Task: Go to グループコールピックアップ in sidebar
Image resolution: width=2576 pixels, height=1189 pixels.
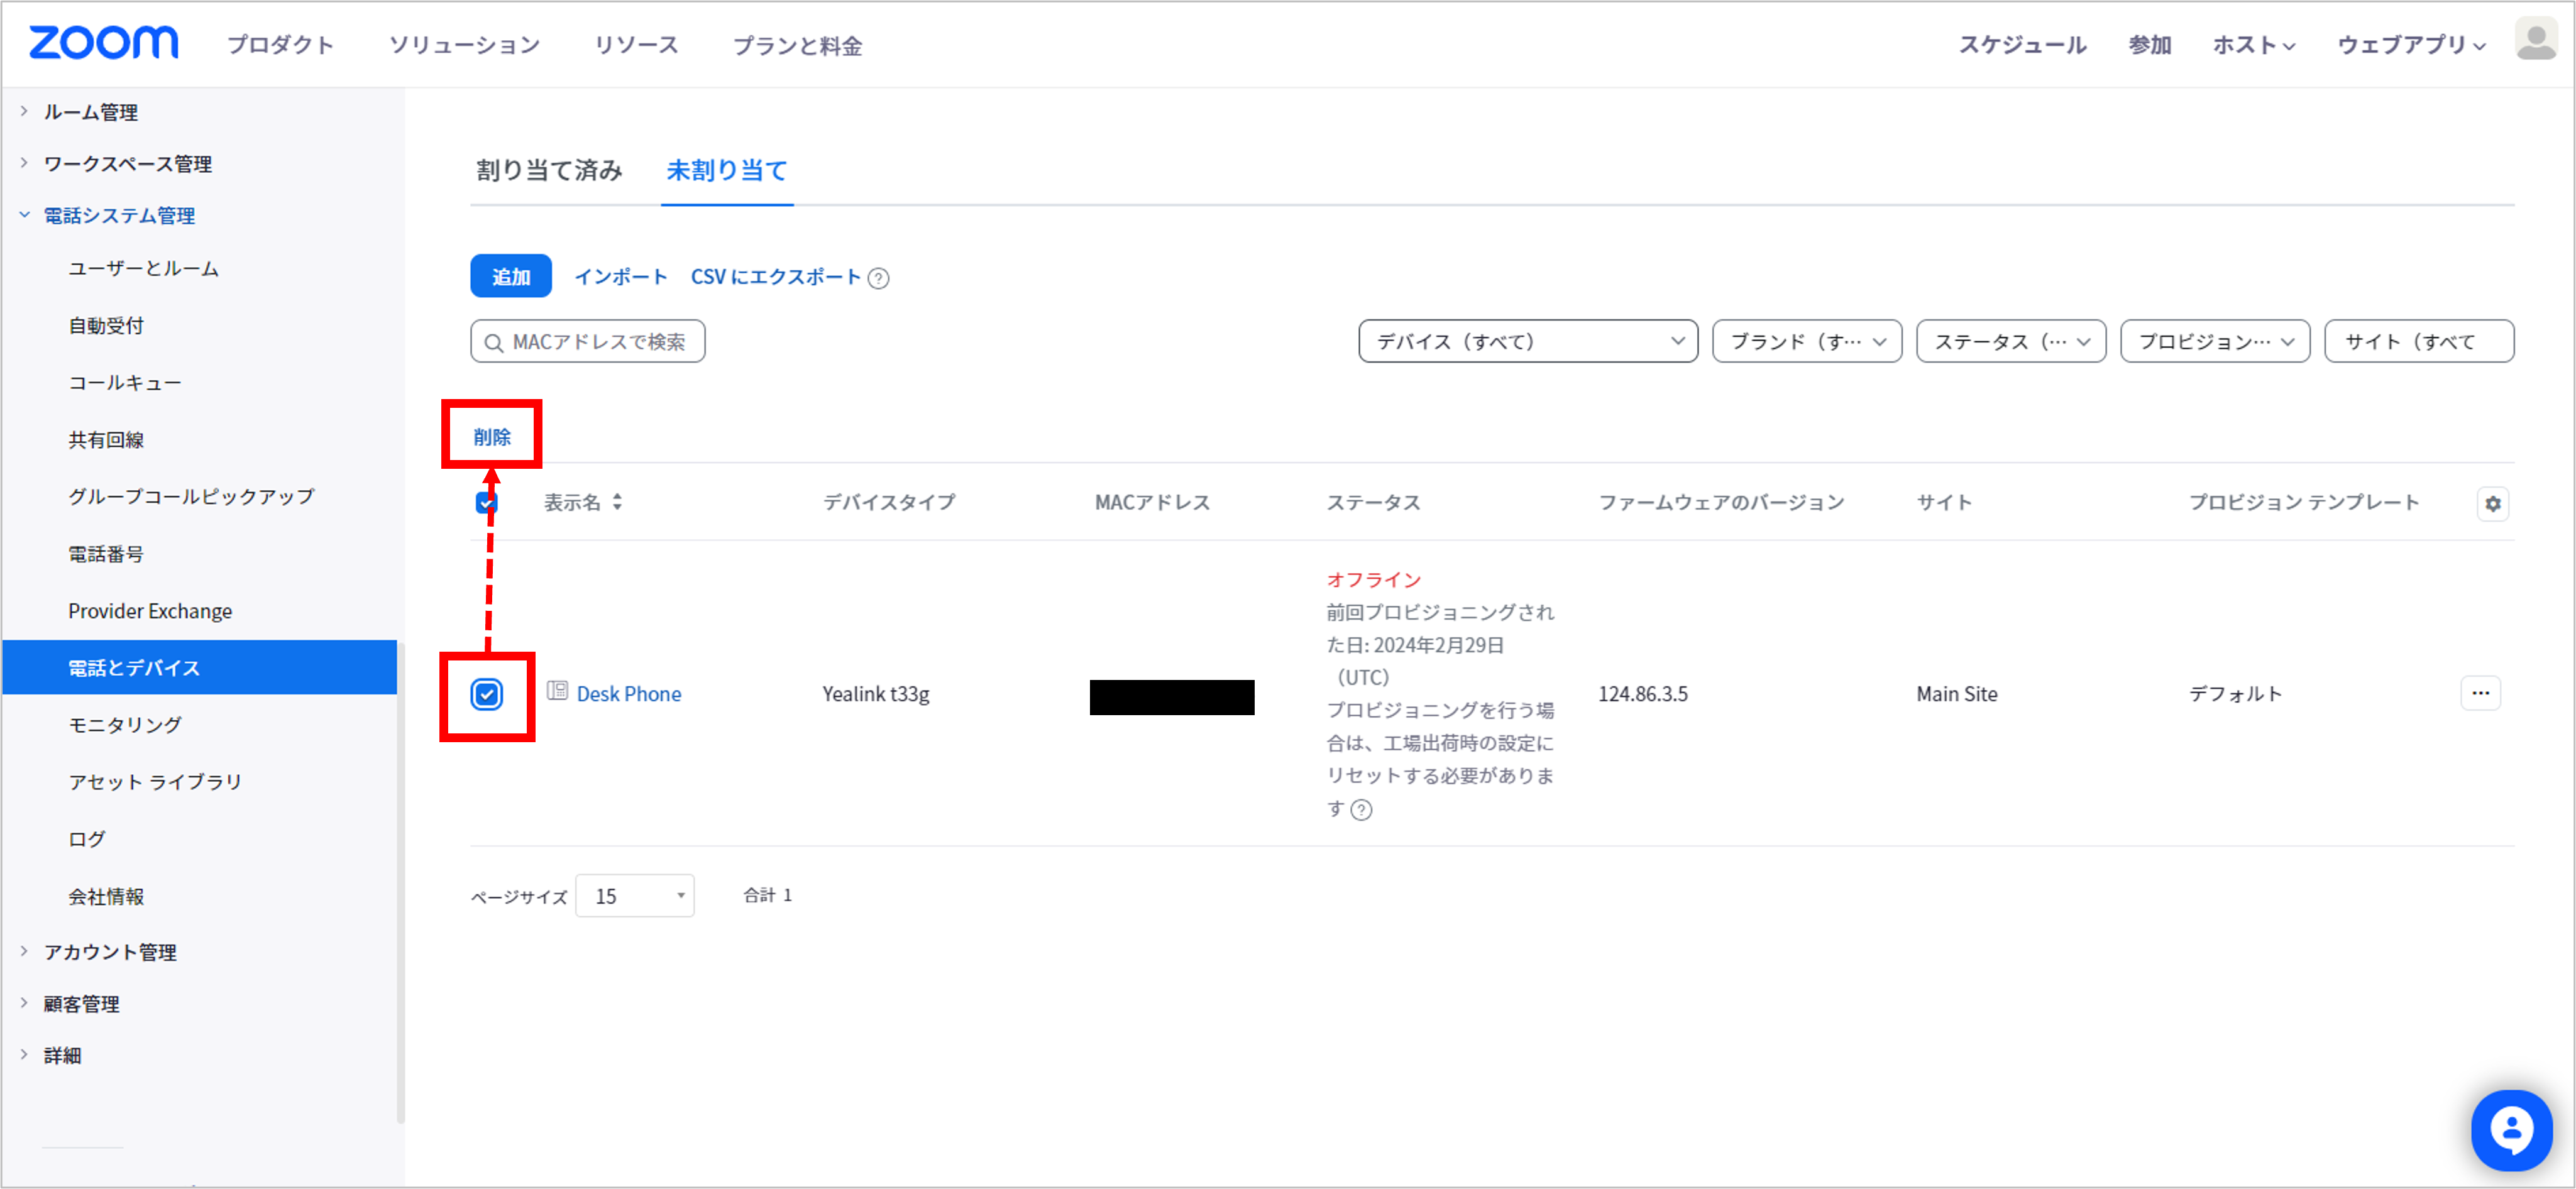Action: point(191,496)
